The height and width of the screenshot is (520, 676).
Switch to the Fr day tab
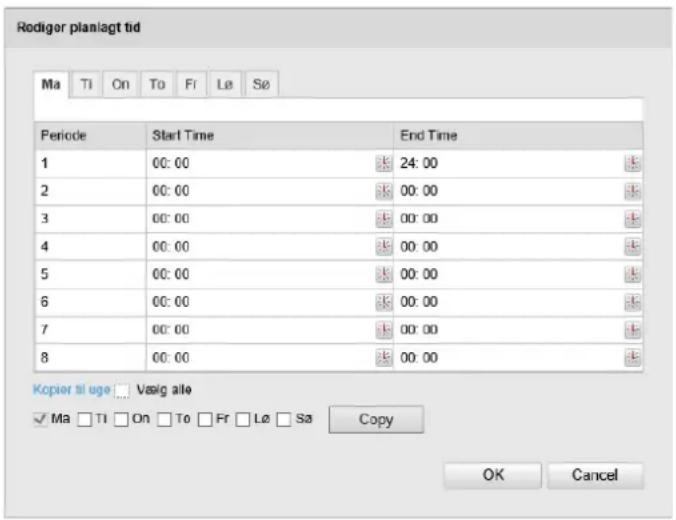point(191,84)
